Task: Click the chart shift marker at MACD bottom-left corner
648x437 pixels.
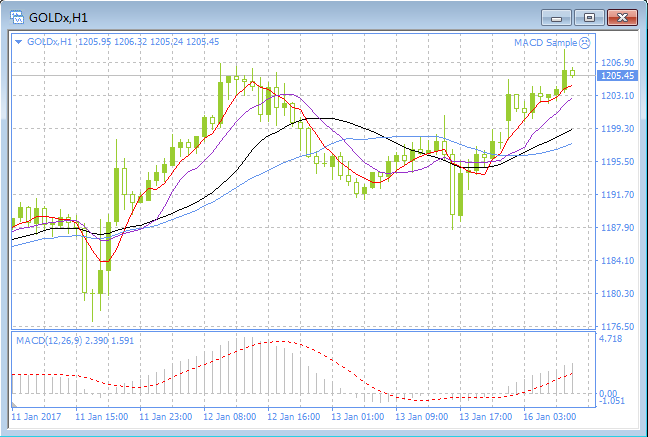Action: click(x=14, y=404)
